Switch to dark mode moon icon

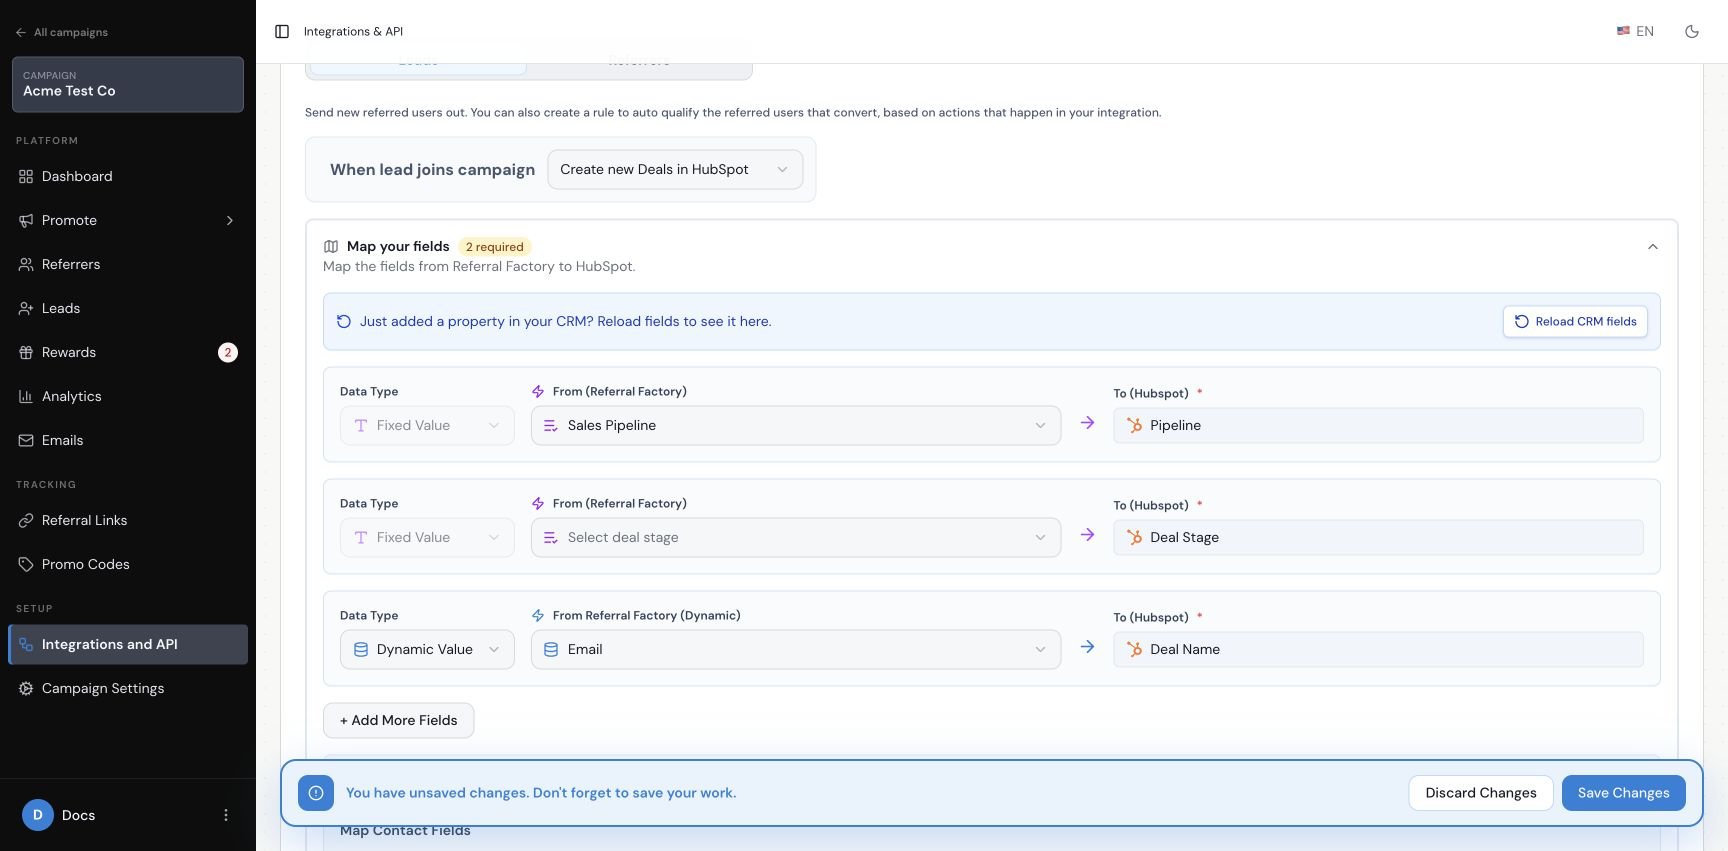[1692, 32]
